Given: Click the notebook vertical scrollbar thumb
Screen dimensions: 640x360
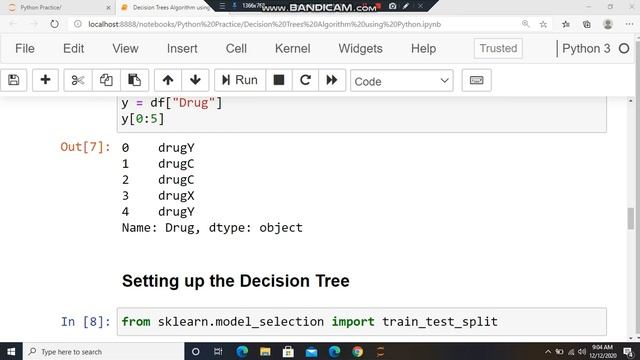Looking at the screenshot, I should [631, 218].
